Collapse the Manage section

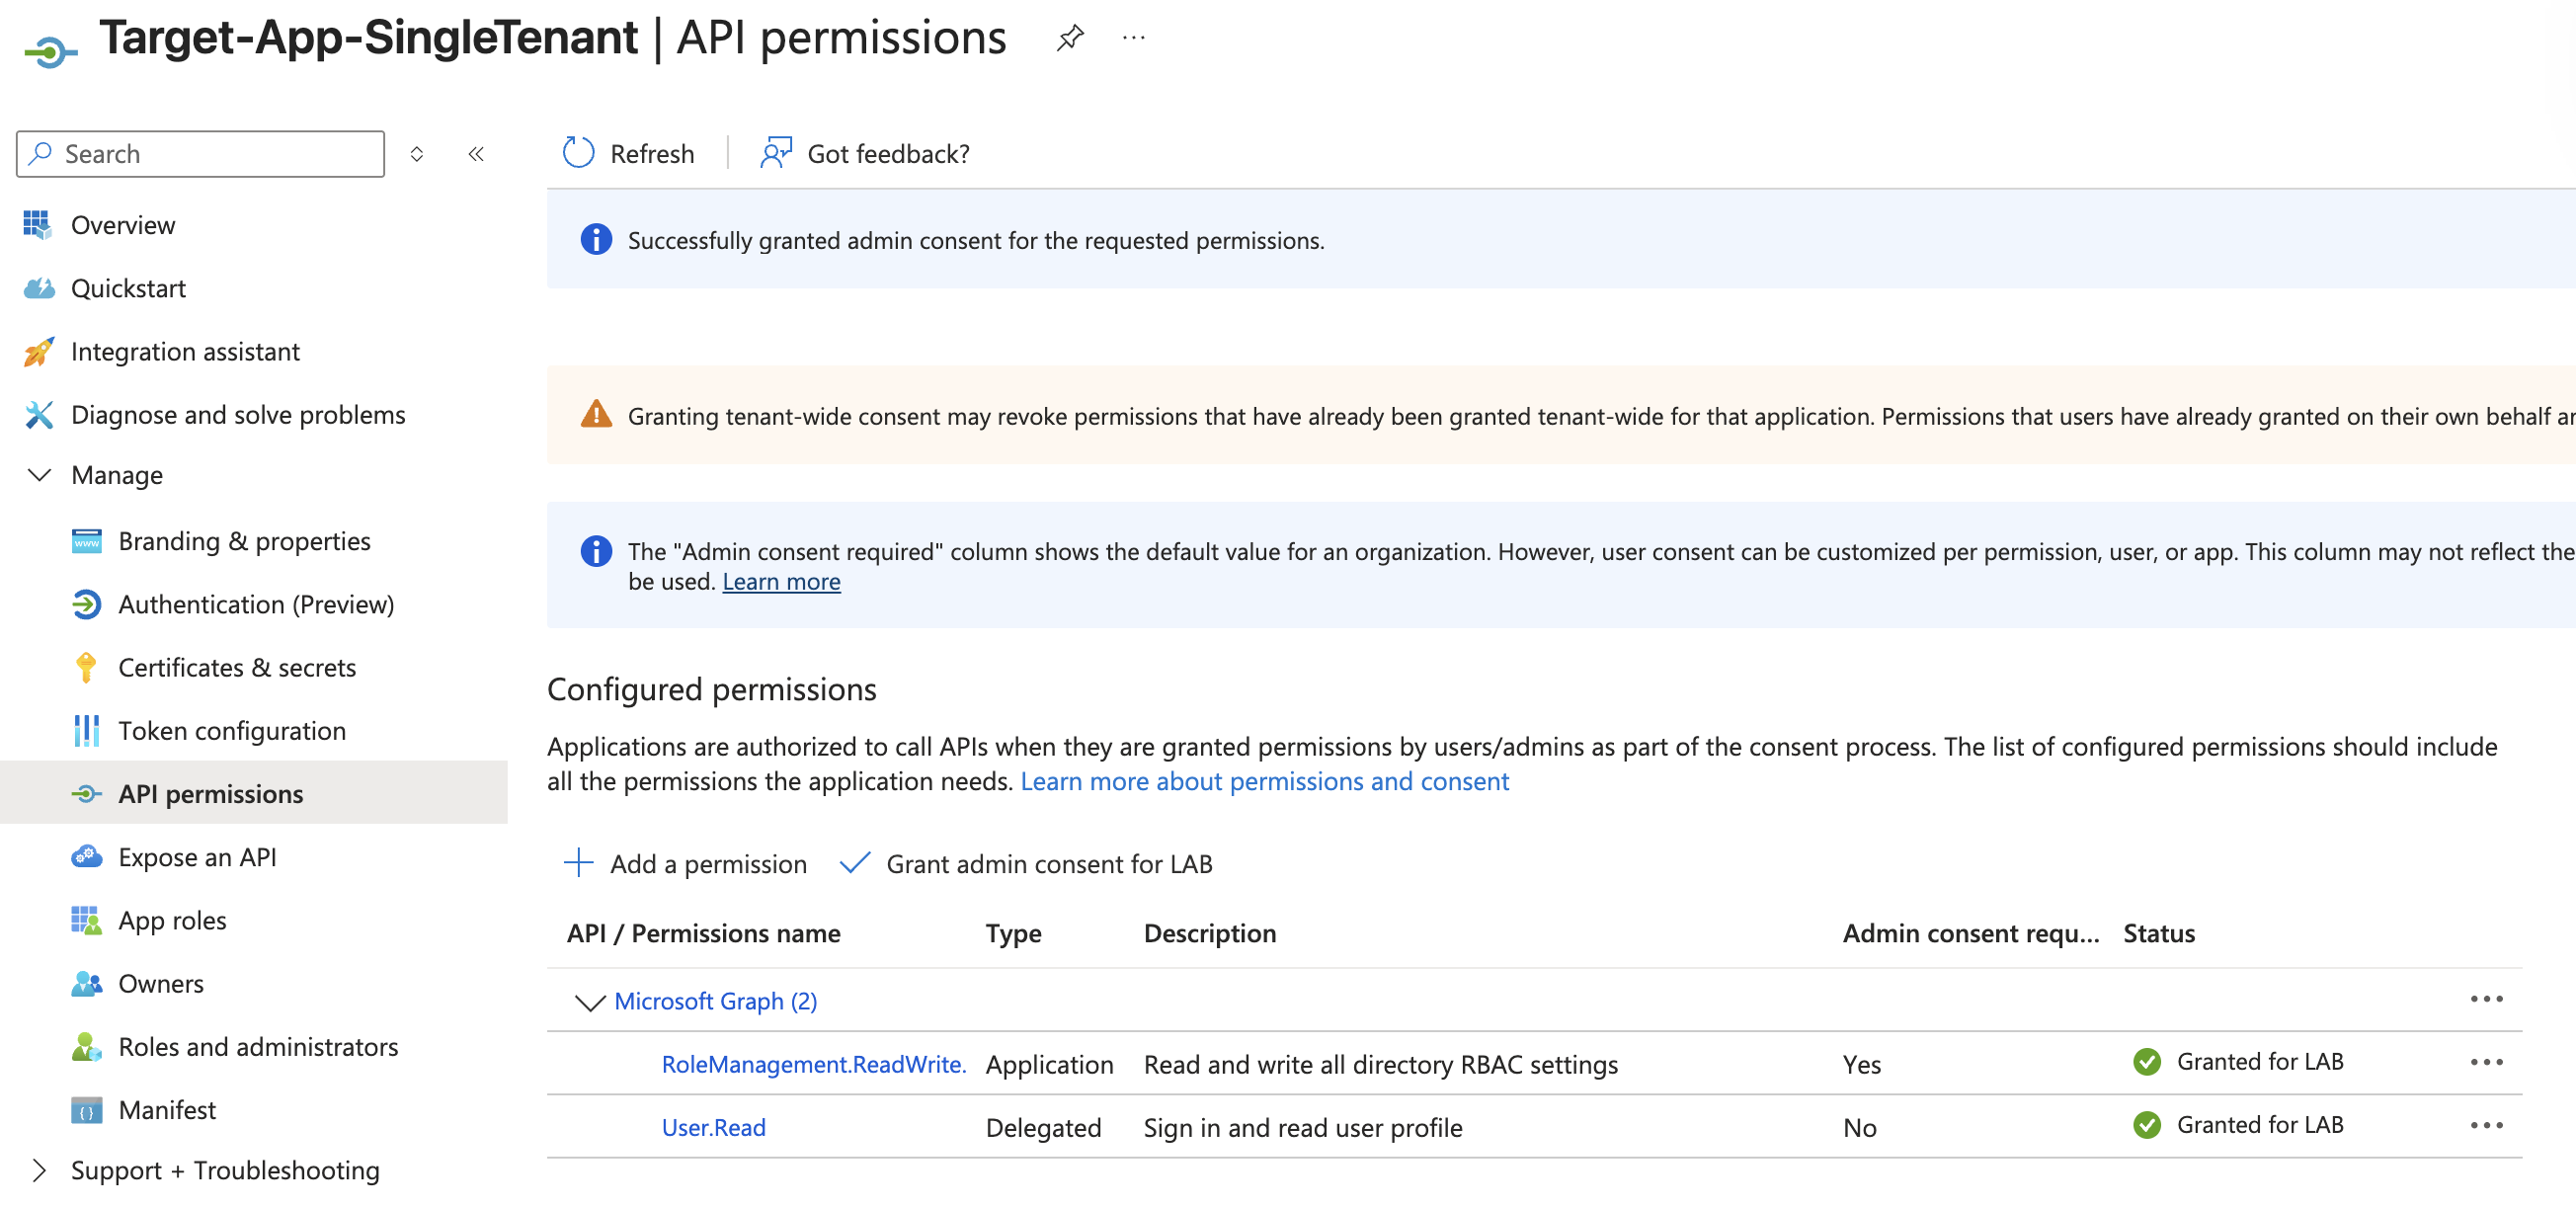pyautogui.click(x=39, y=475)
